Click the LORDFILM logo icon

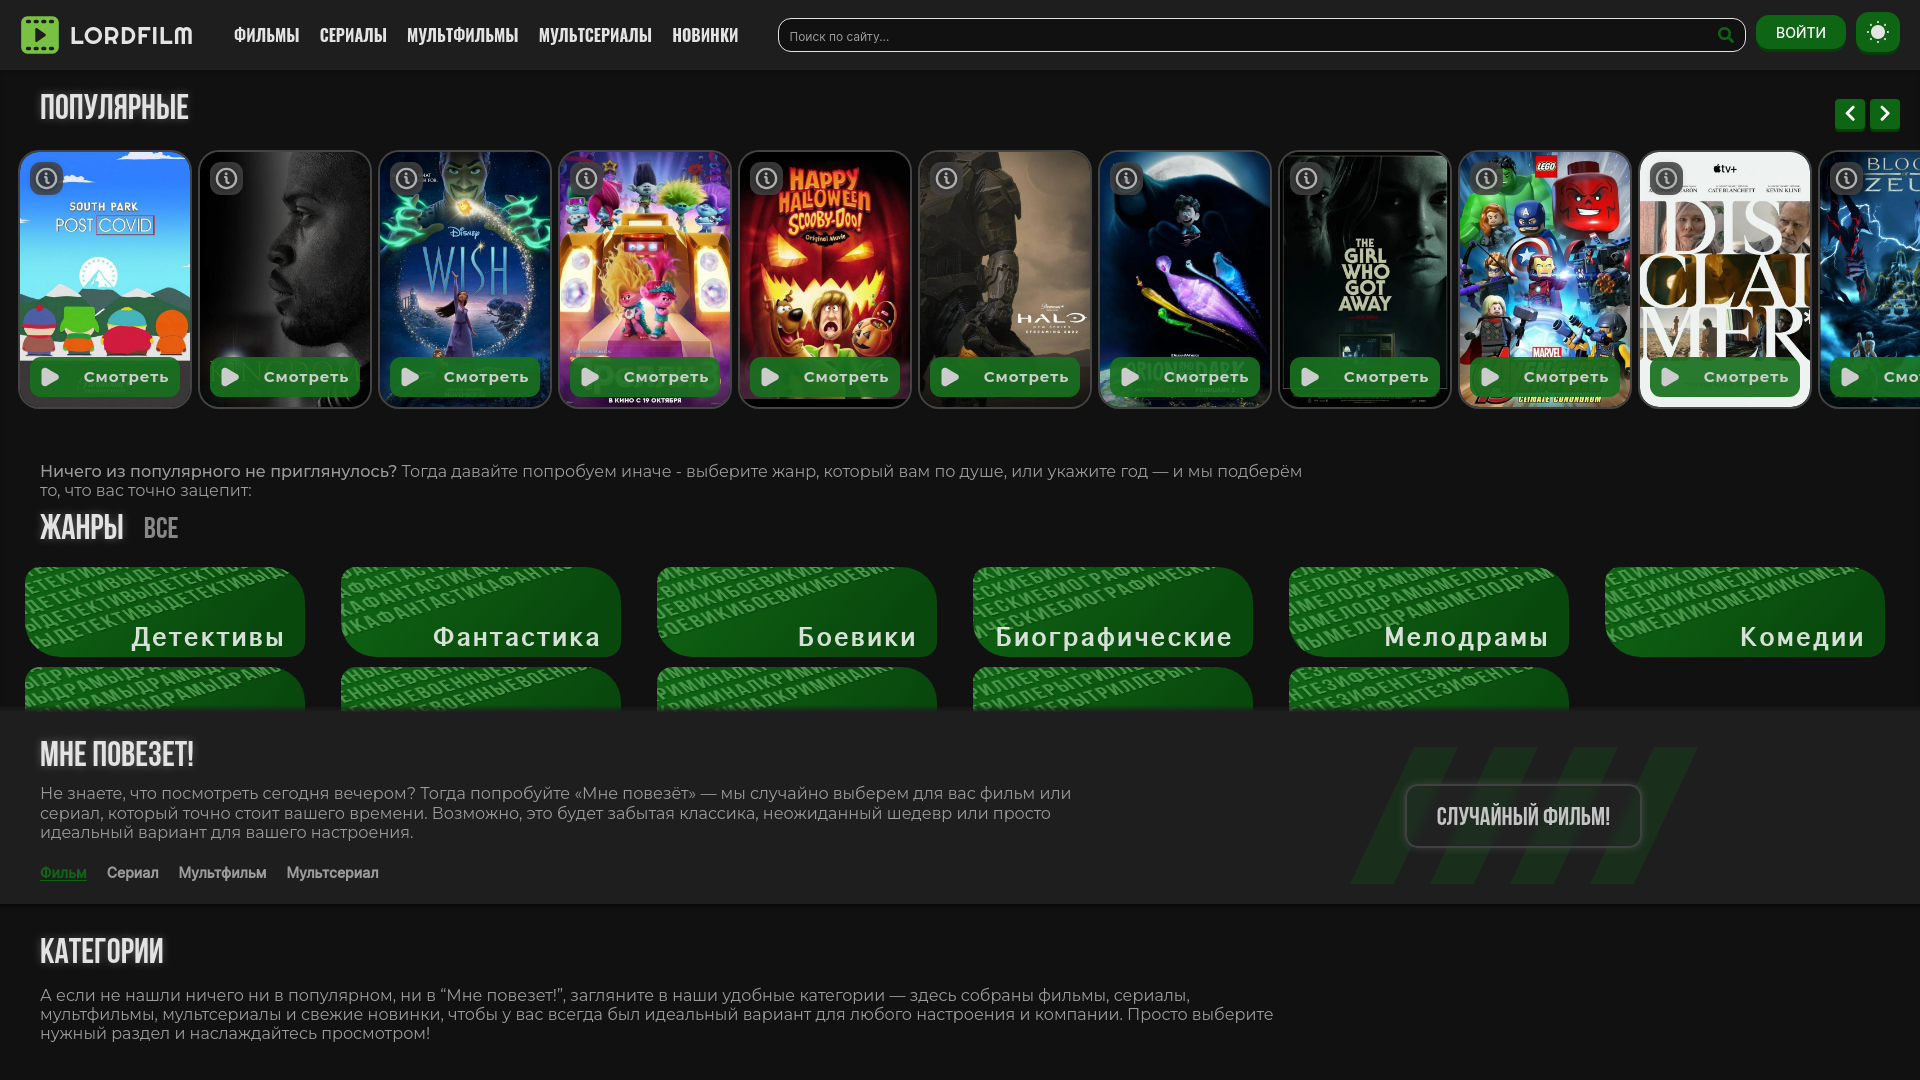40,35
